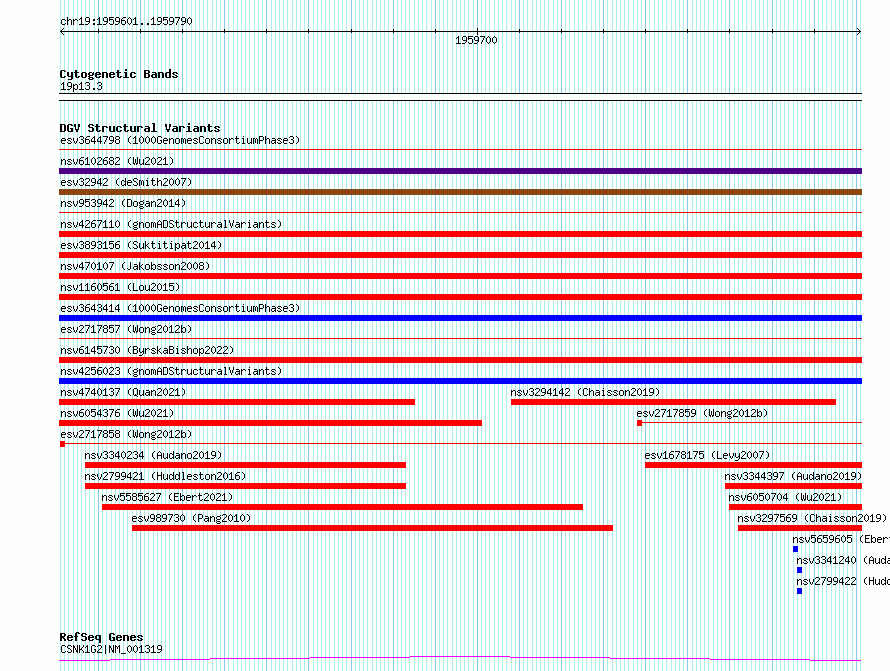Open the nsv3297569 (Chaisson2019) variant label

click(812, 518)
